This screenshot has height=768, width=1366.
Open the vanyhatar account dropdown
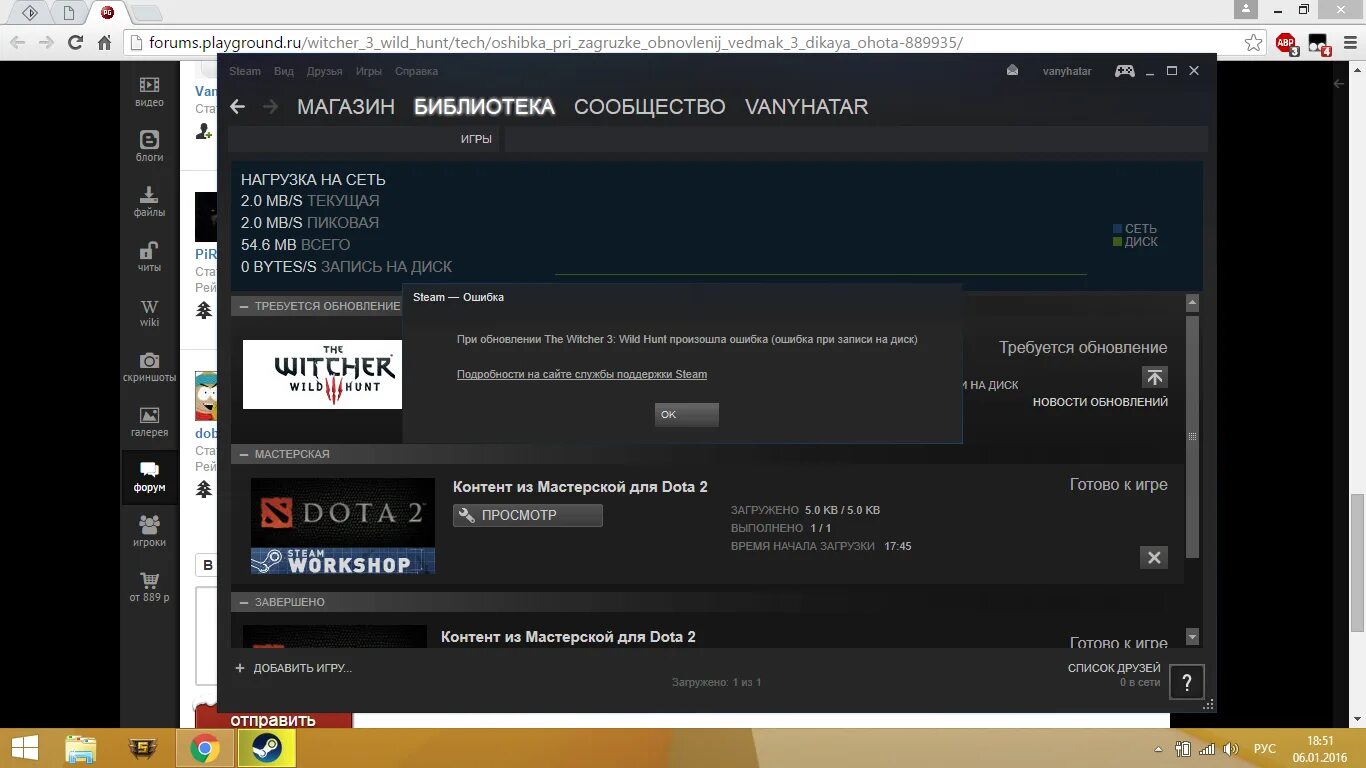click(1067, 71)
